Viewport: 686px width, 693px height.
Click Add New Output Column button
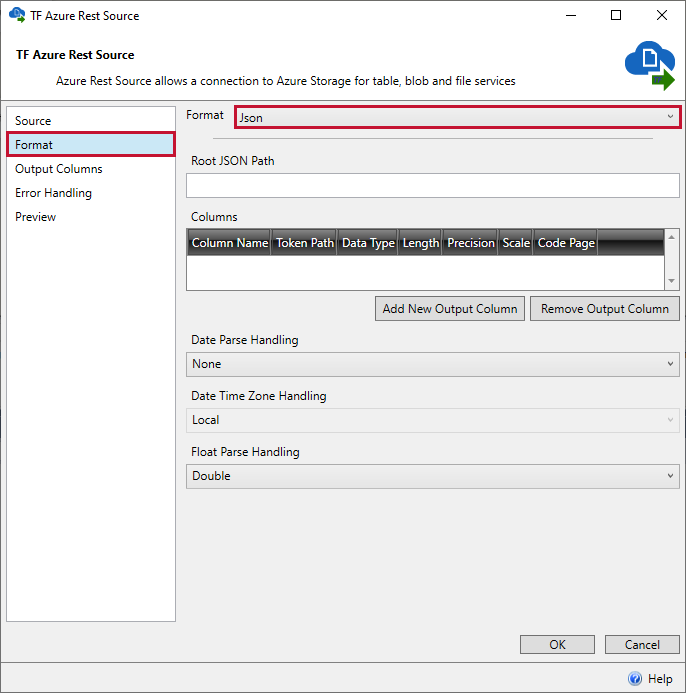pyautogui.click(x=450, y=308)
